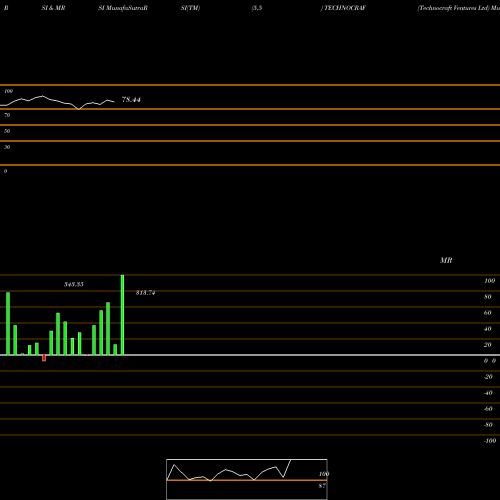Viewport: 500px width, 500px height.
Task: Click the 818.74 value label
Action: coord(145,293)
